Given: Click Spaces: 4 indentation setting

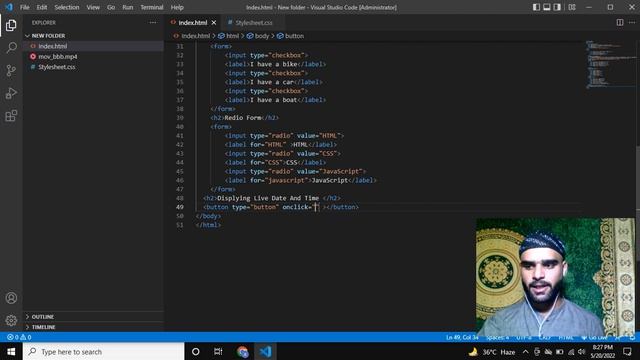Looking at the screenshot, I should 497,338.
